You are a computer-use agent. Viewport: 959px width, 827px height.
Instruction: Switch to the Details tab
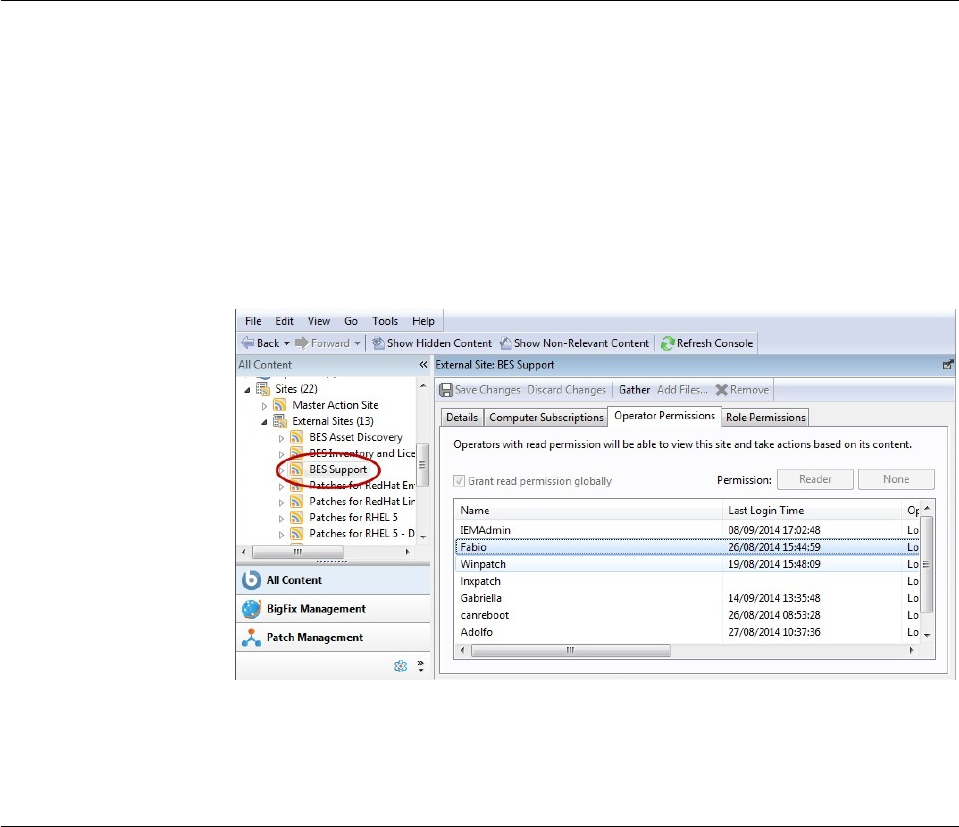(462, 417)
